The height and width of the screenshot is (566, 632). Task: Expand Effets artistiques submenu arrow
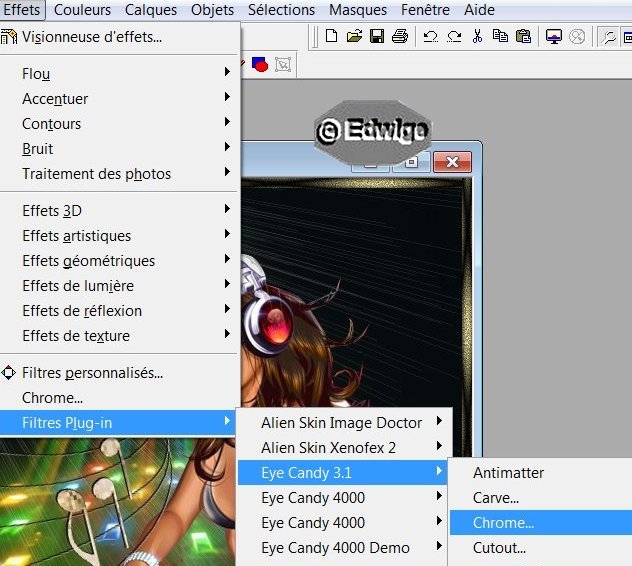[227, 234]
